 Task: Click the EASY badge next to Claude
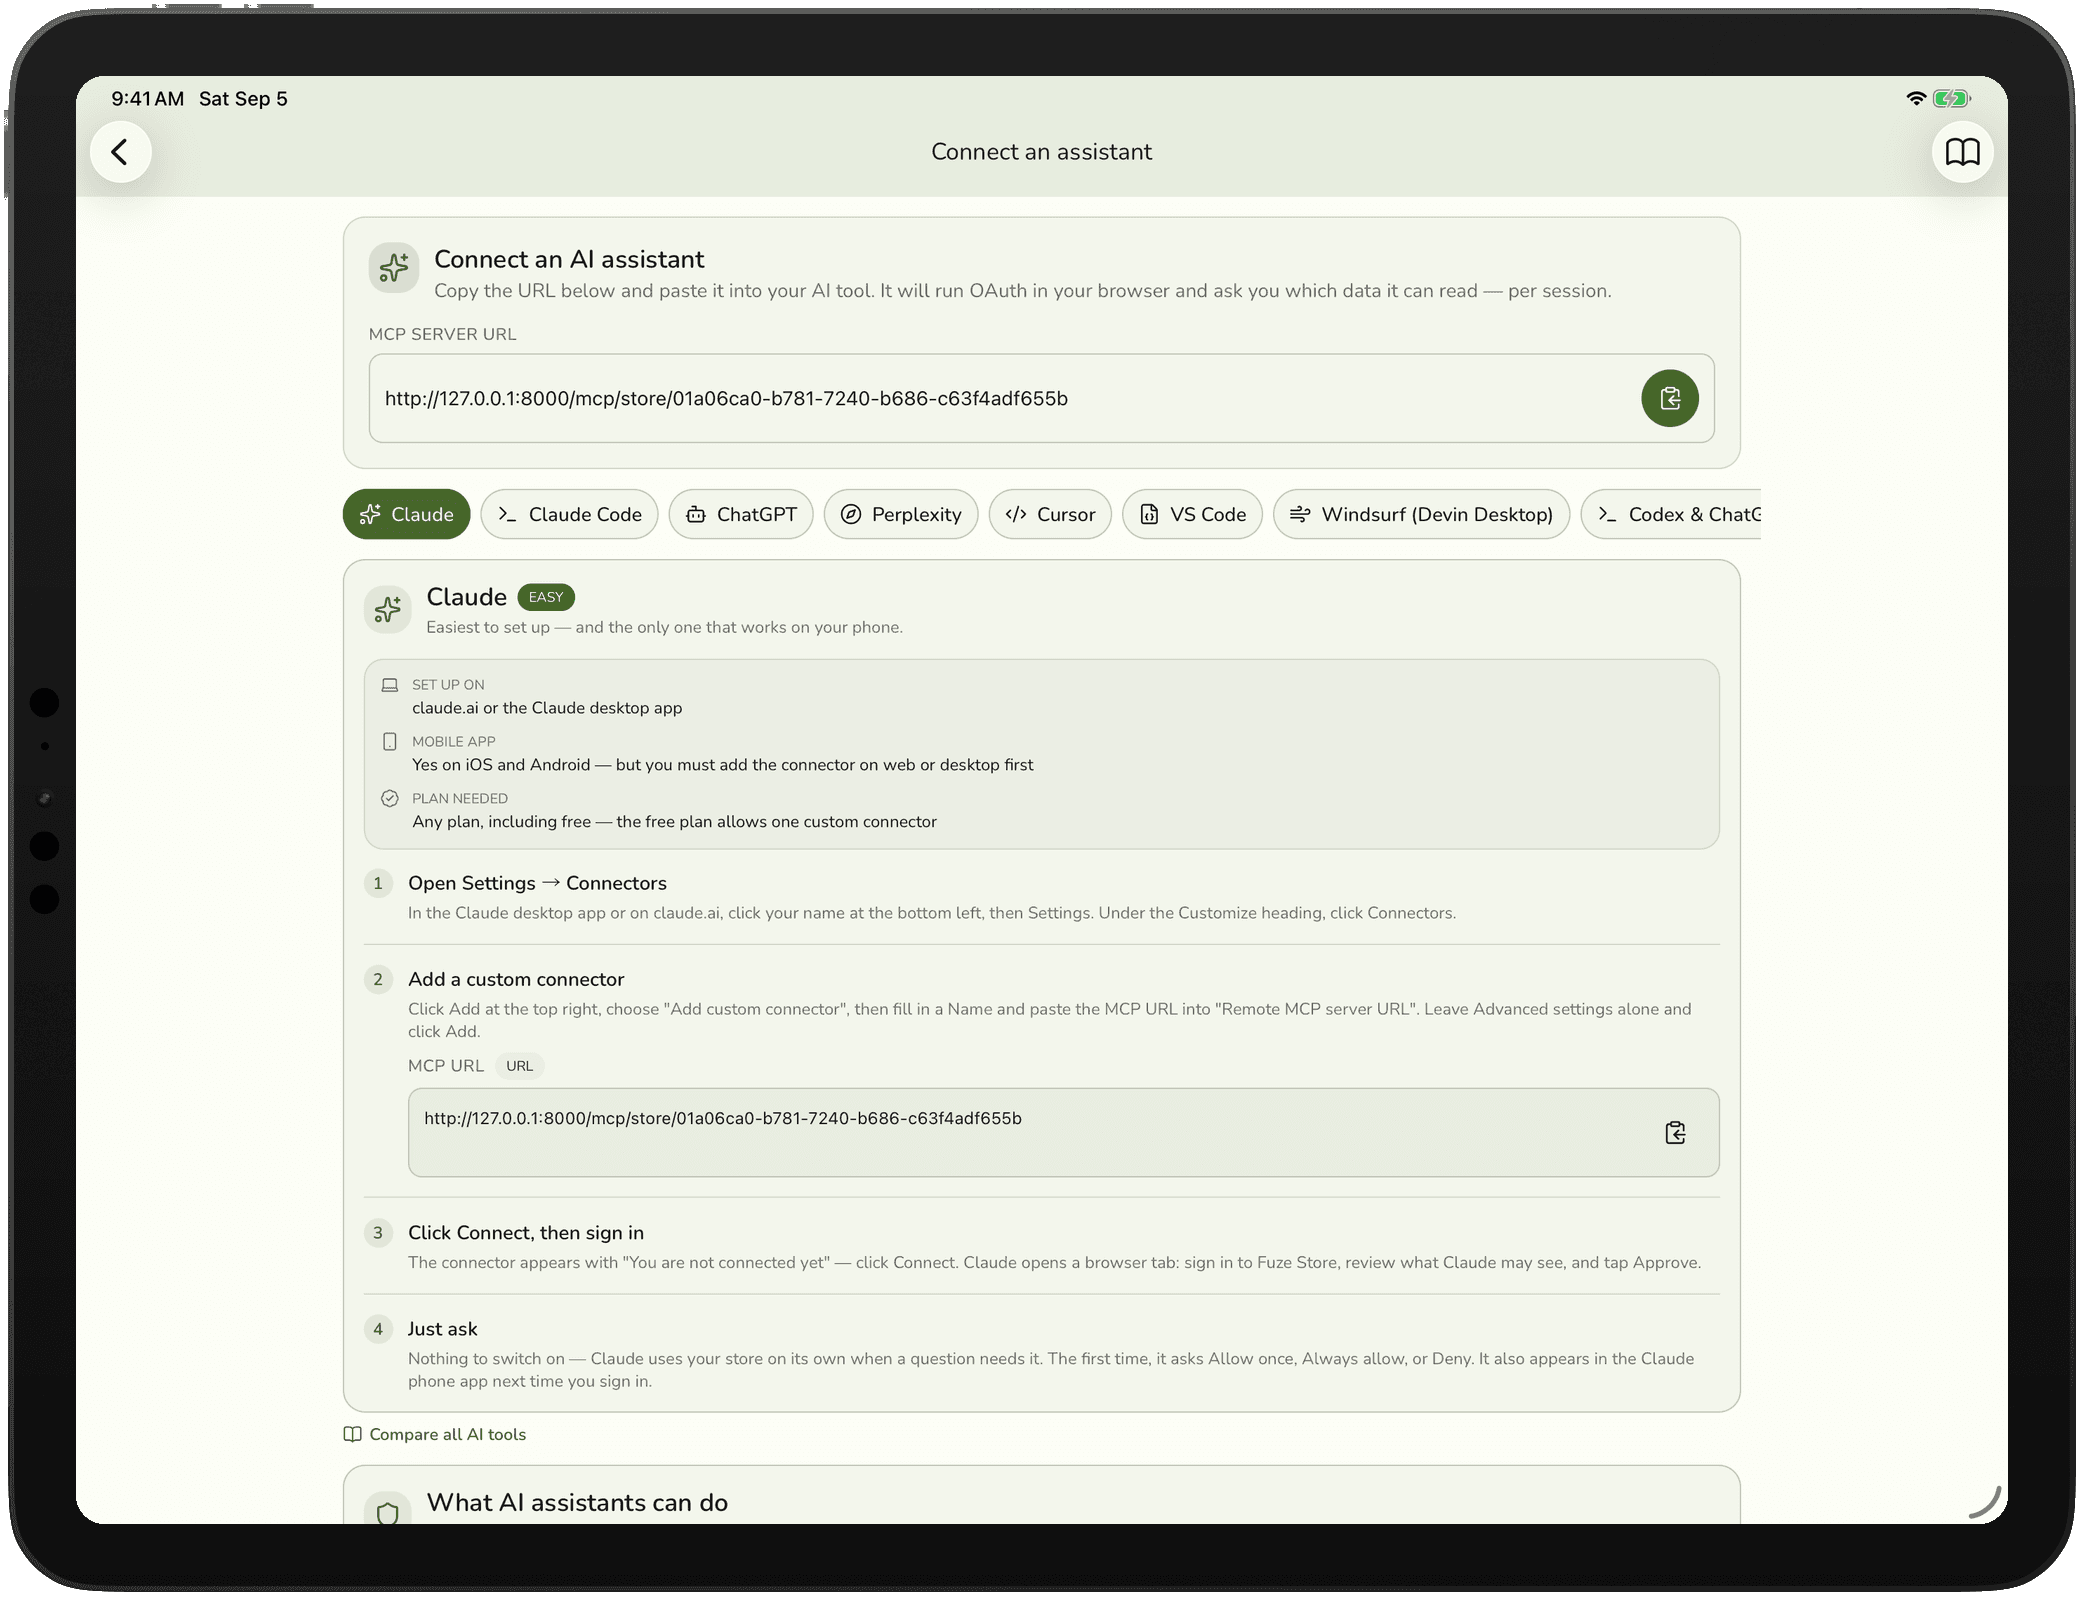click(x=546, y=597)
